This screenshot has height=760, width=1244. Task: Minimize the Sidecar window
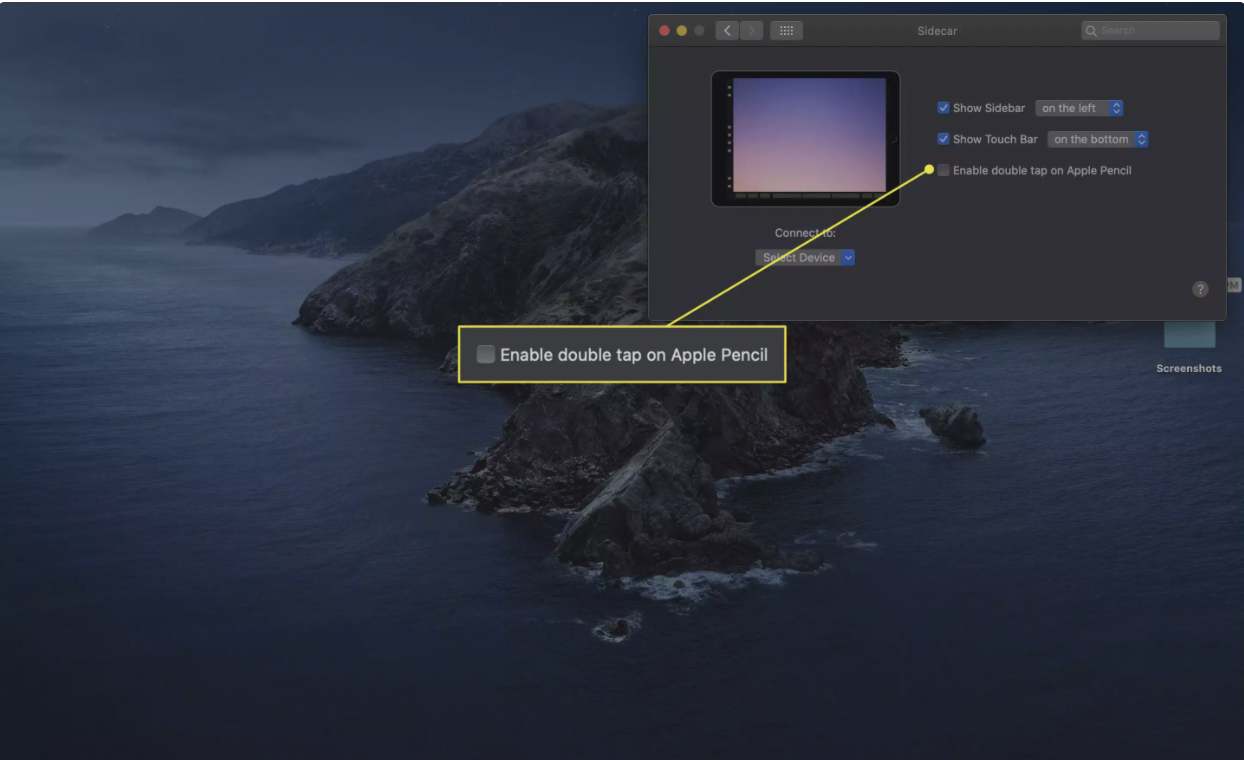tap(680, 31)
